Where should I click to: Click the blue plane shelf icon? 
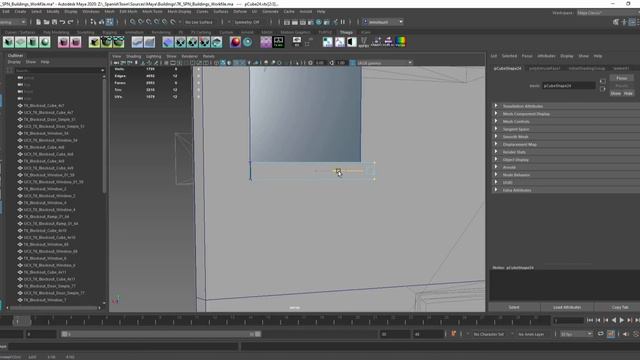point(168,42)
